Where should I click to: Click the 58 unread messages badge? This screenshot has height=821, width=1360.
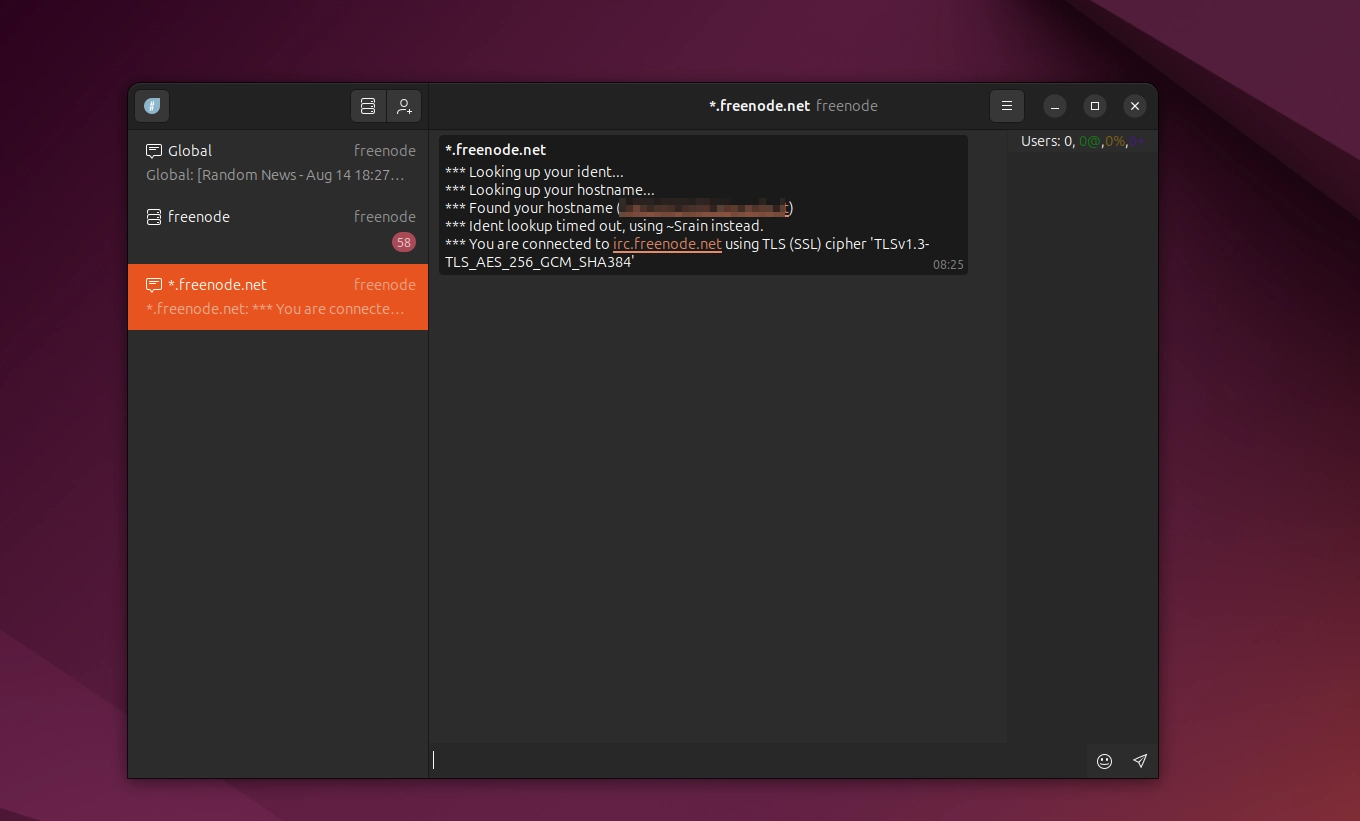[x=404, y=242]
